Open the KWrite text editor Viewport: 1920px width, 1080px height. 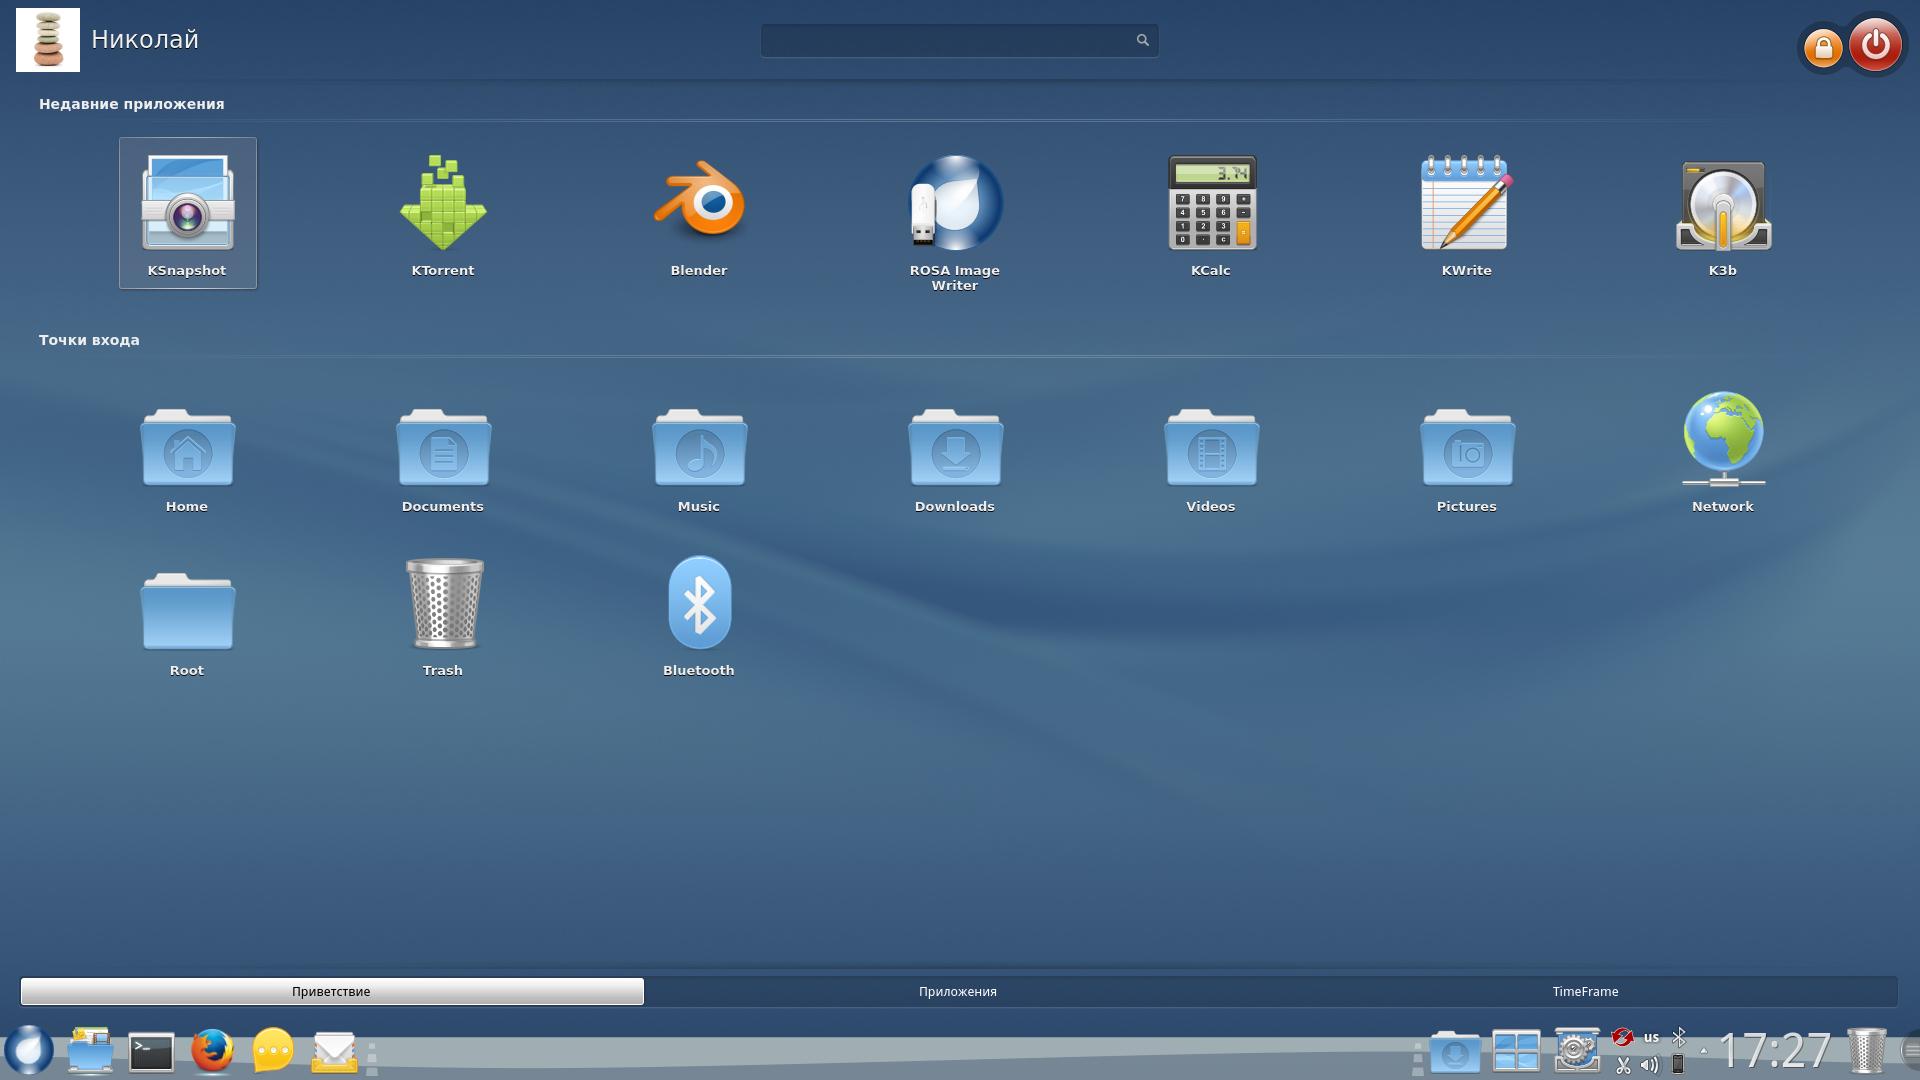[1467, 212]
